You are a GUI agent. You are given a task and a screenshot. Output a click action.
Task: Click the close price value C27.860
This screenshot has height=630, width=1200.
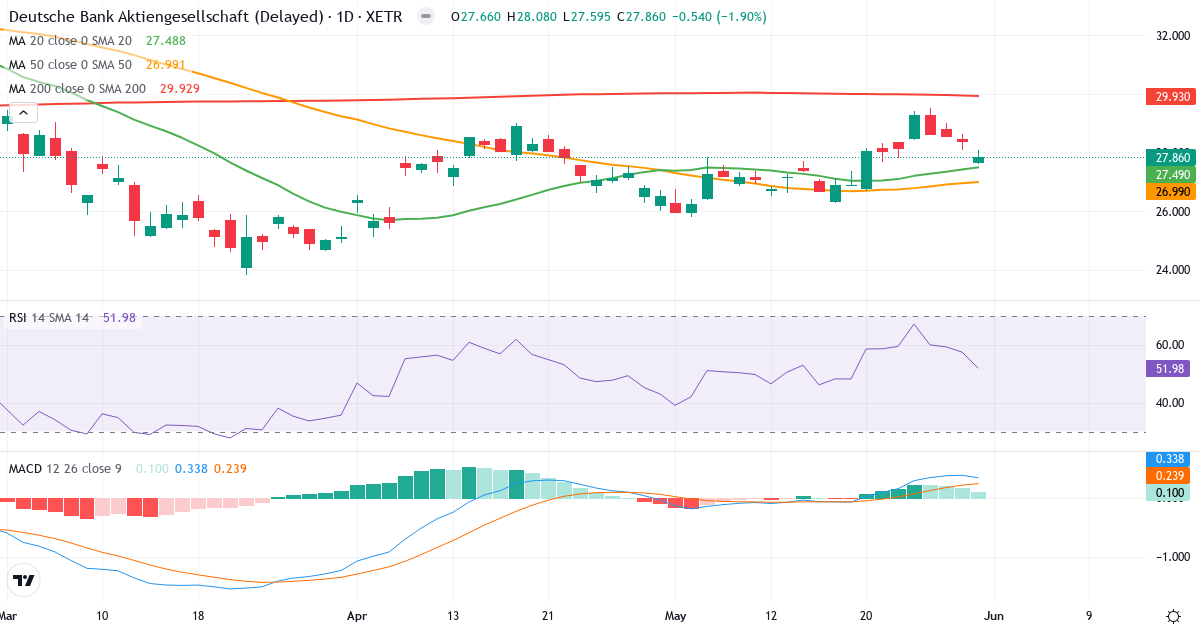coord(642,17)
